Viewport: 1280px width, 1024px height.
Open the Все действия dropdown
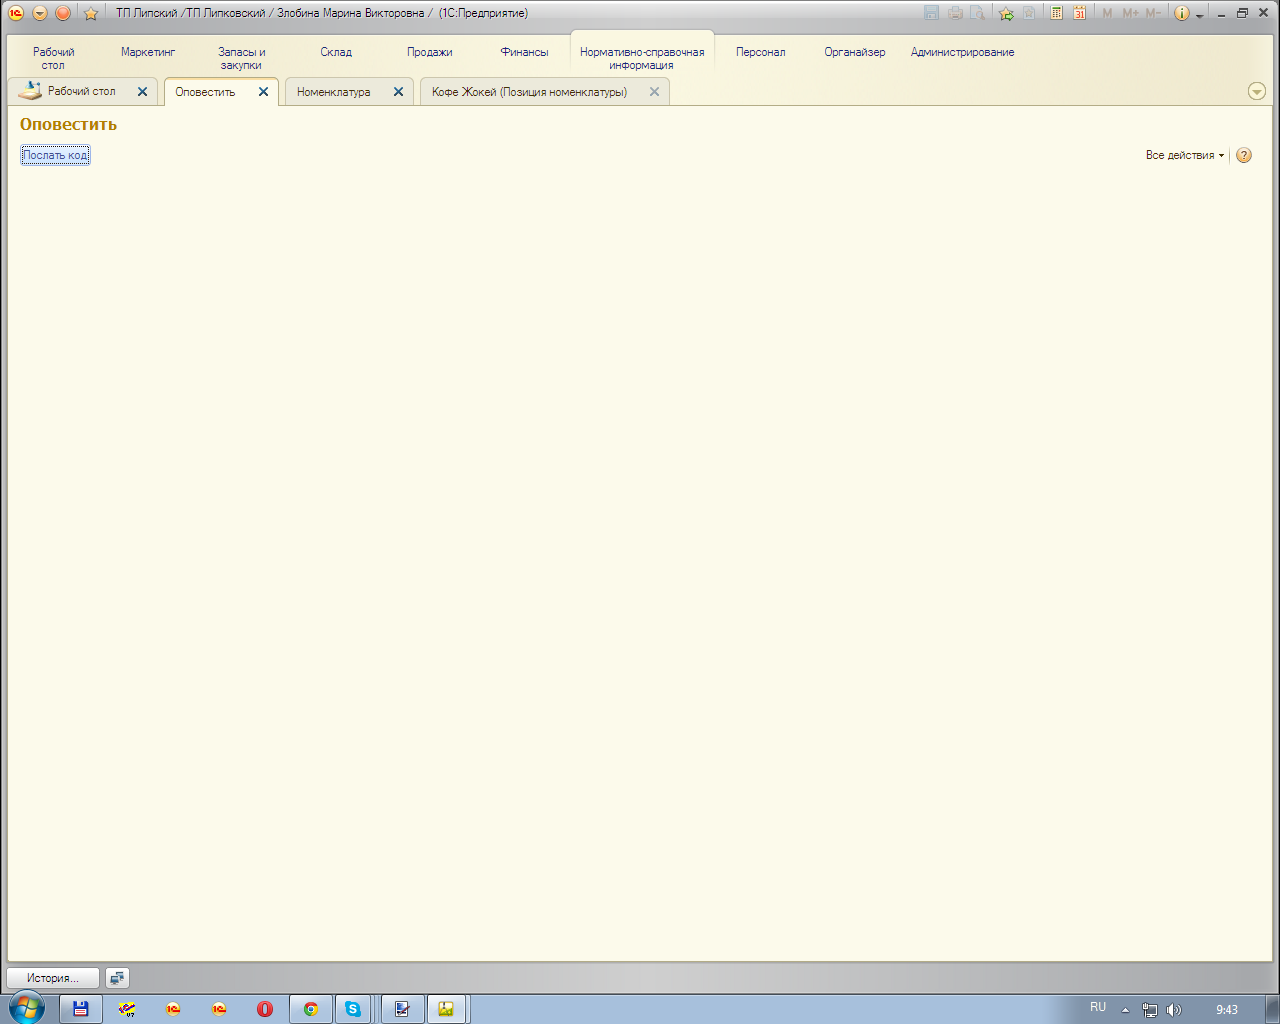1185,155
